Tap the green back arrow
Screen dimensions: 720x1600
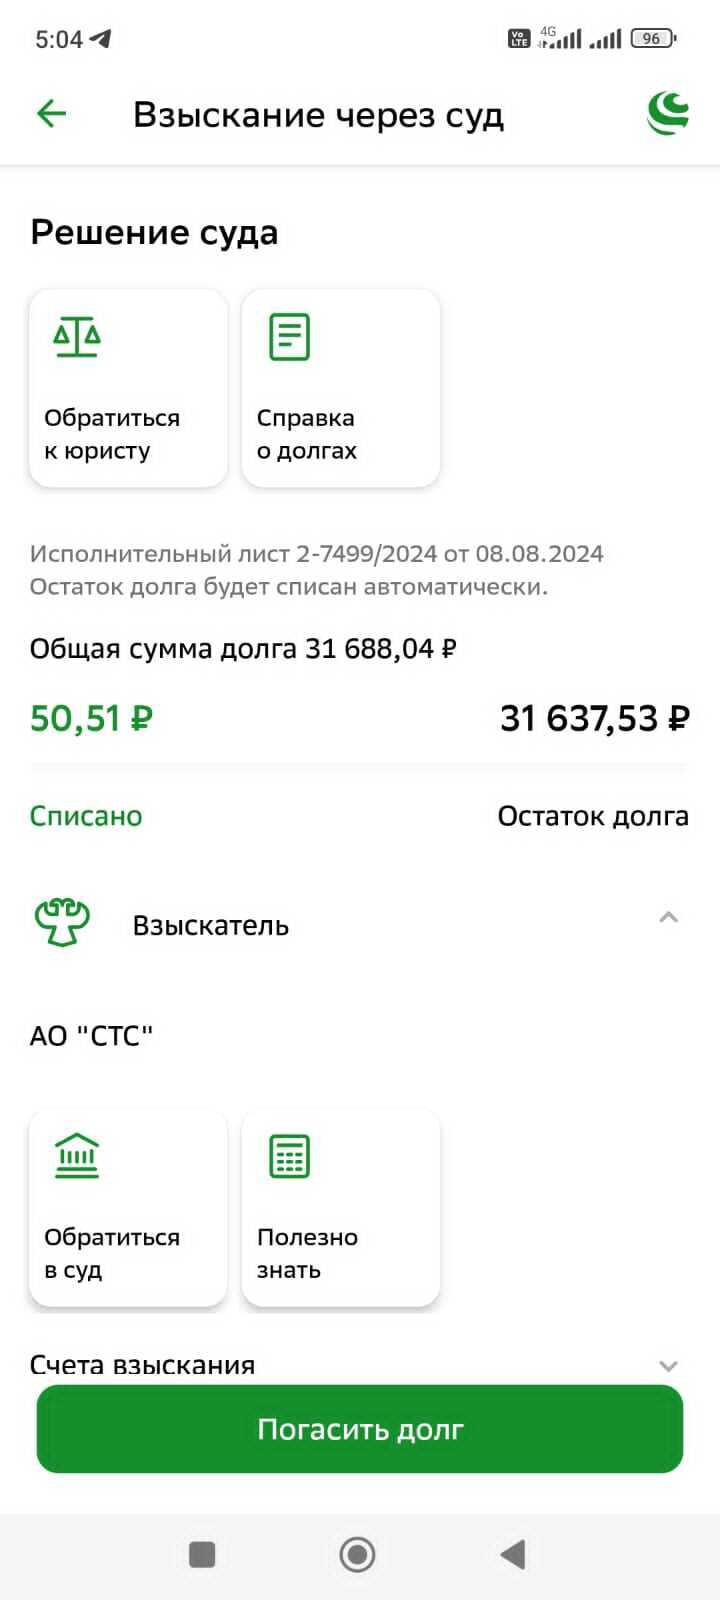point(51,114)
